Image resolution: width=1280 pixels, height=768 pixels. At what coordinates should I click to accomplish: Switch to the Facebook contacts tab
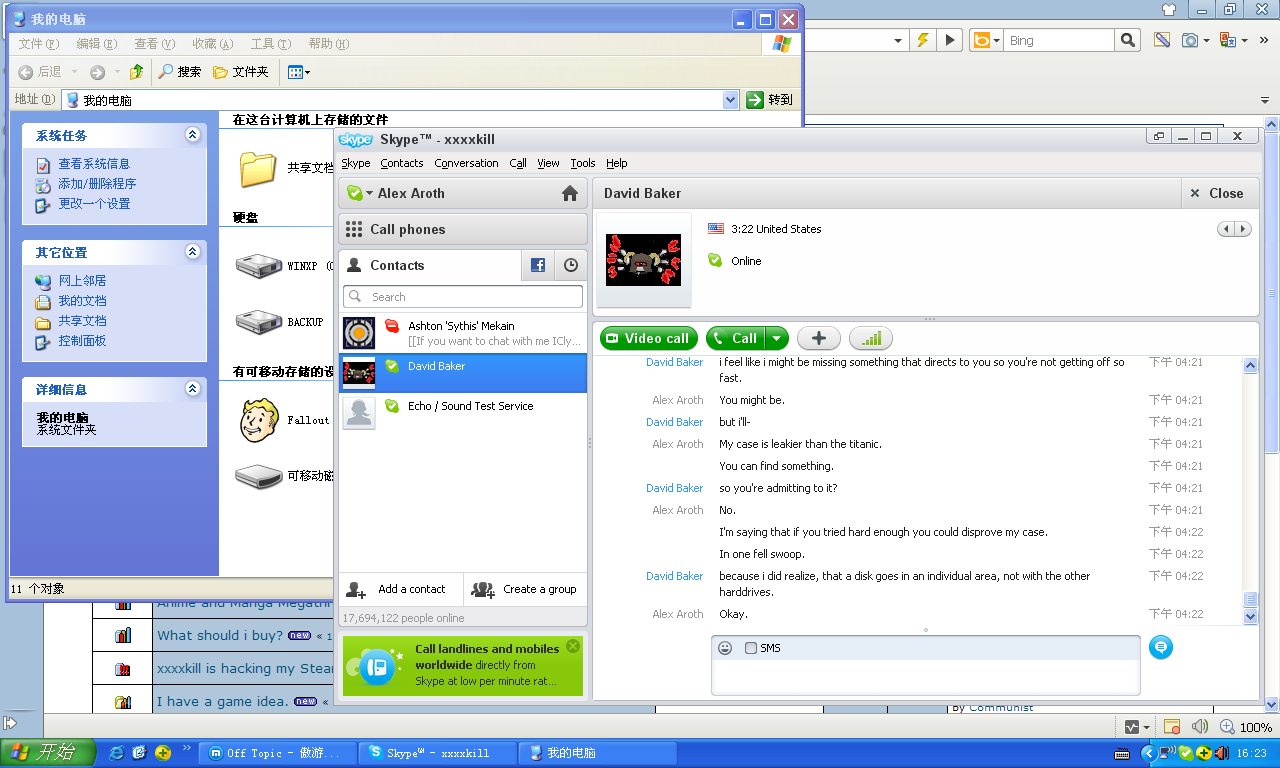(538, 265)
